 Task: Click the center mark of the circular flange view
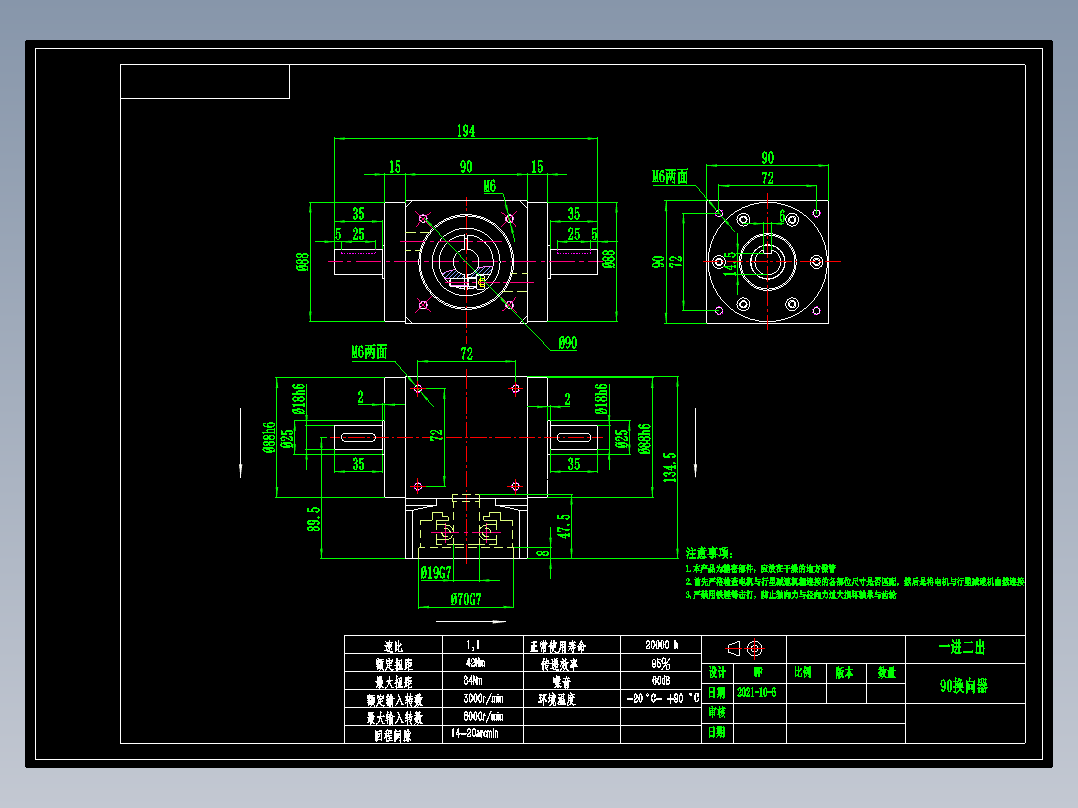coord(767,261)
